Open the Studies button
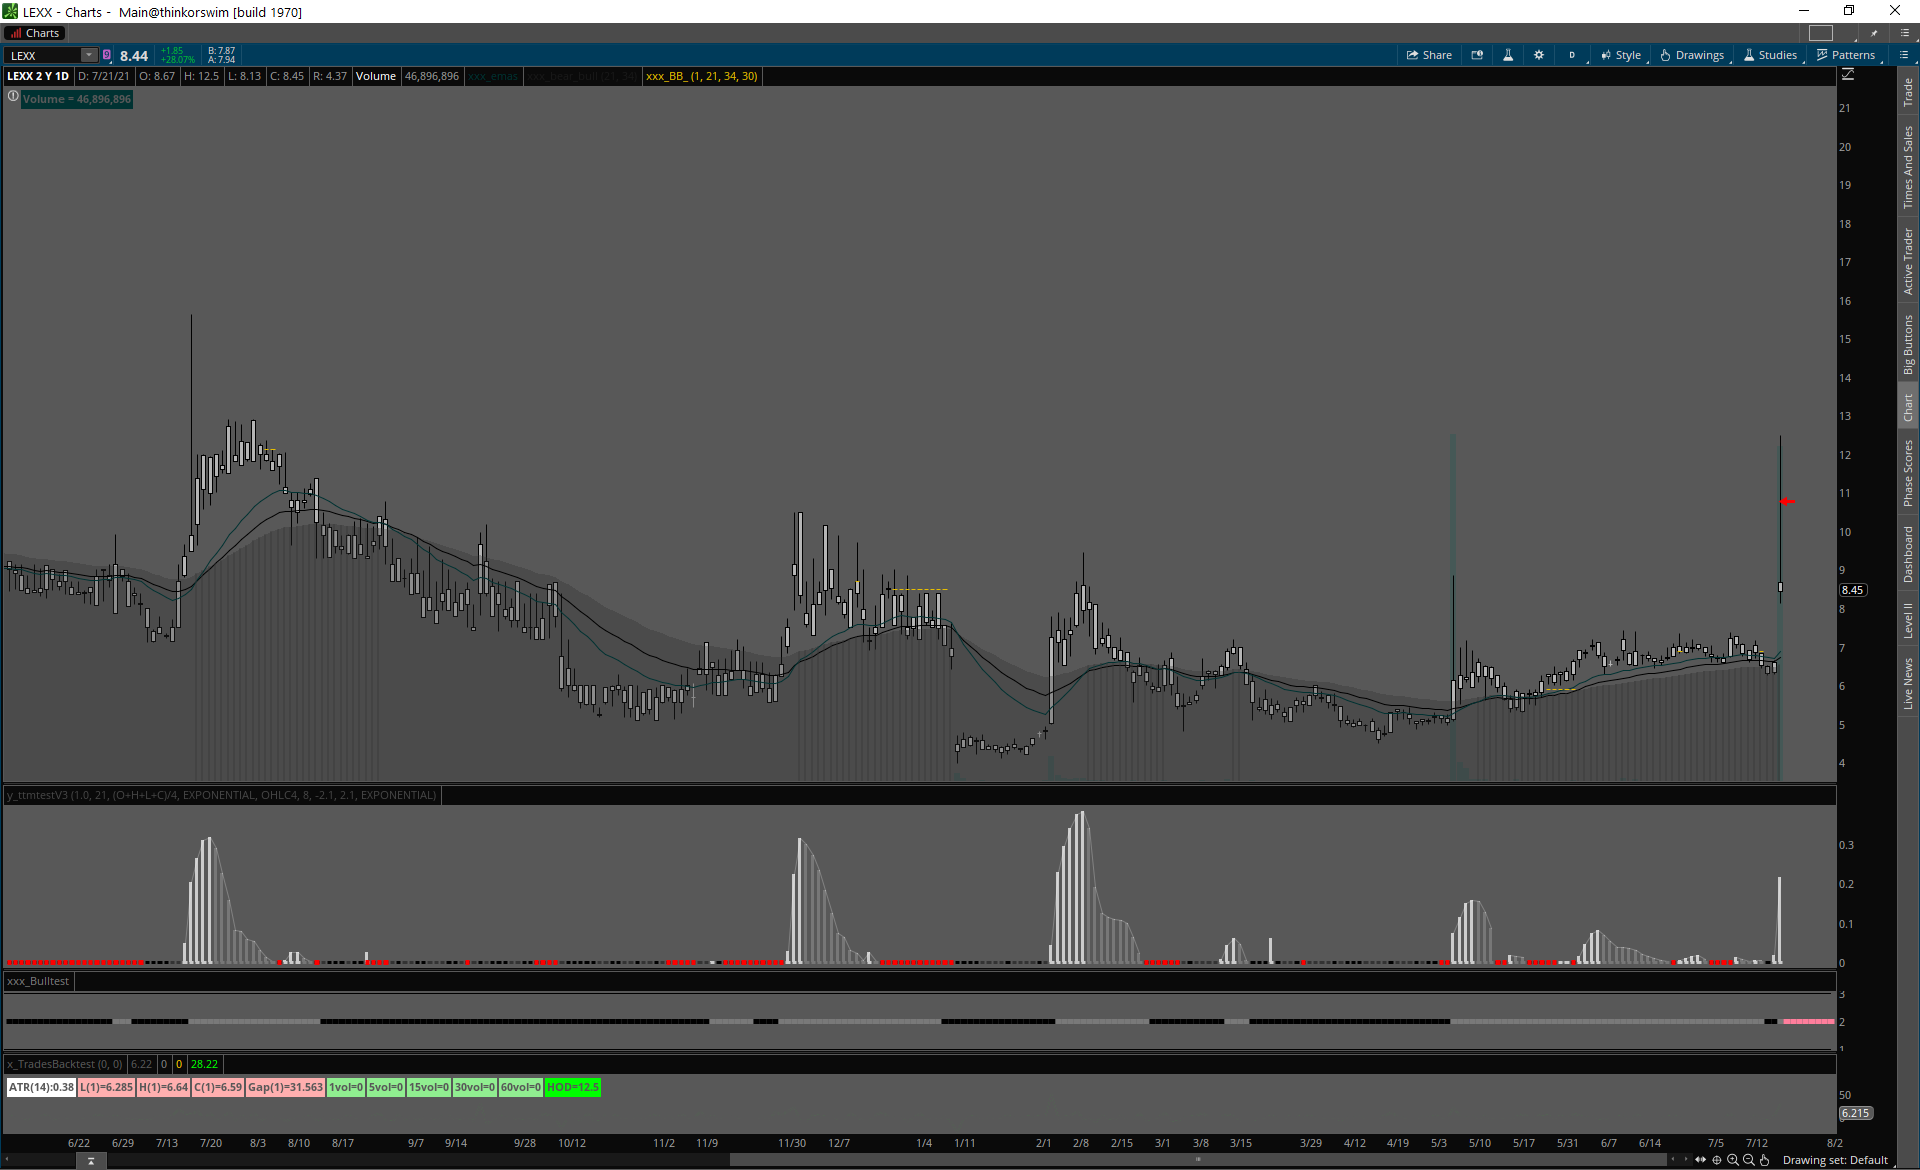This screenshot has width=1920, height=1170. tap(1770, 55)
